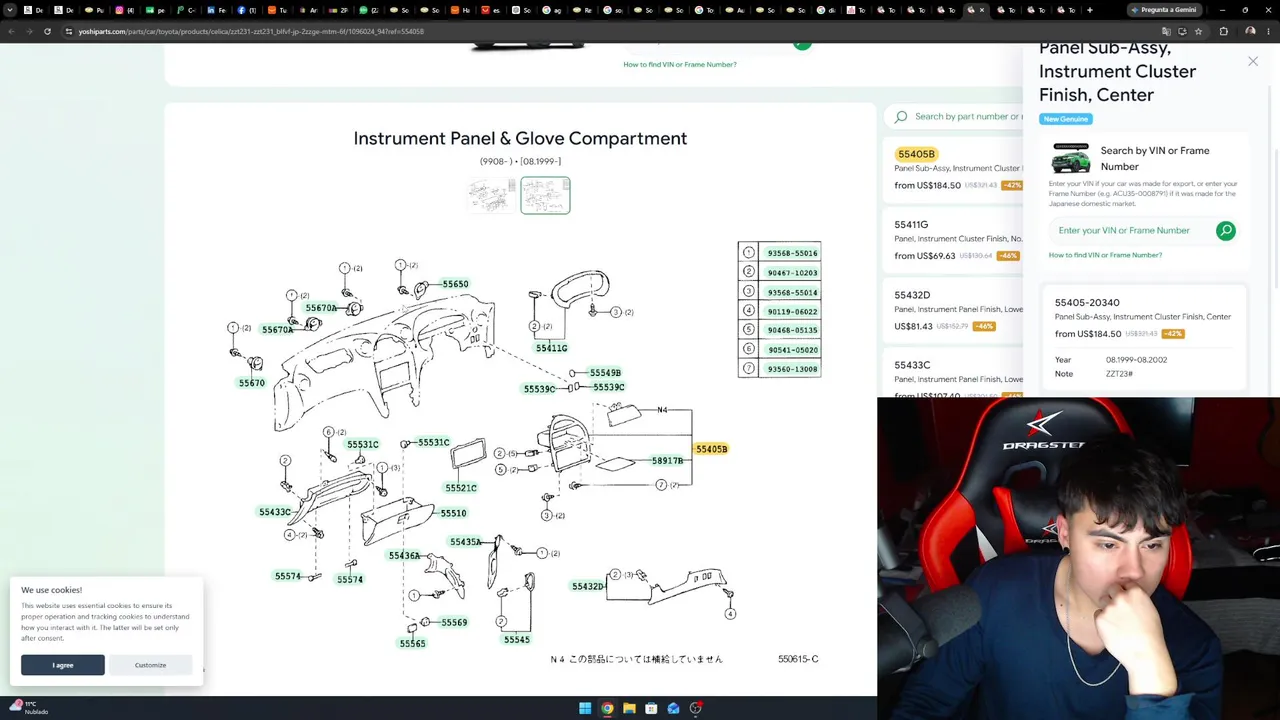Select part label 55432D on diagram
The height and width of the screenshot is (720, 1280).
(x=588, y=586)
